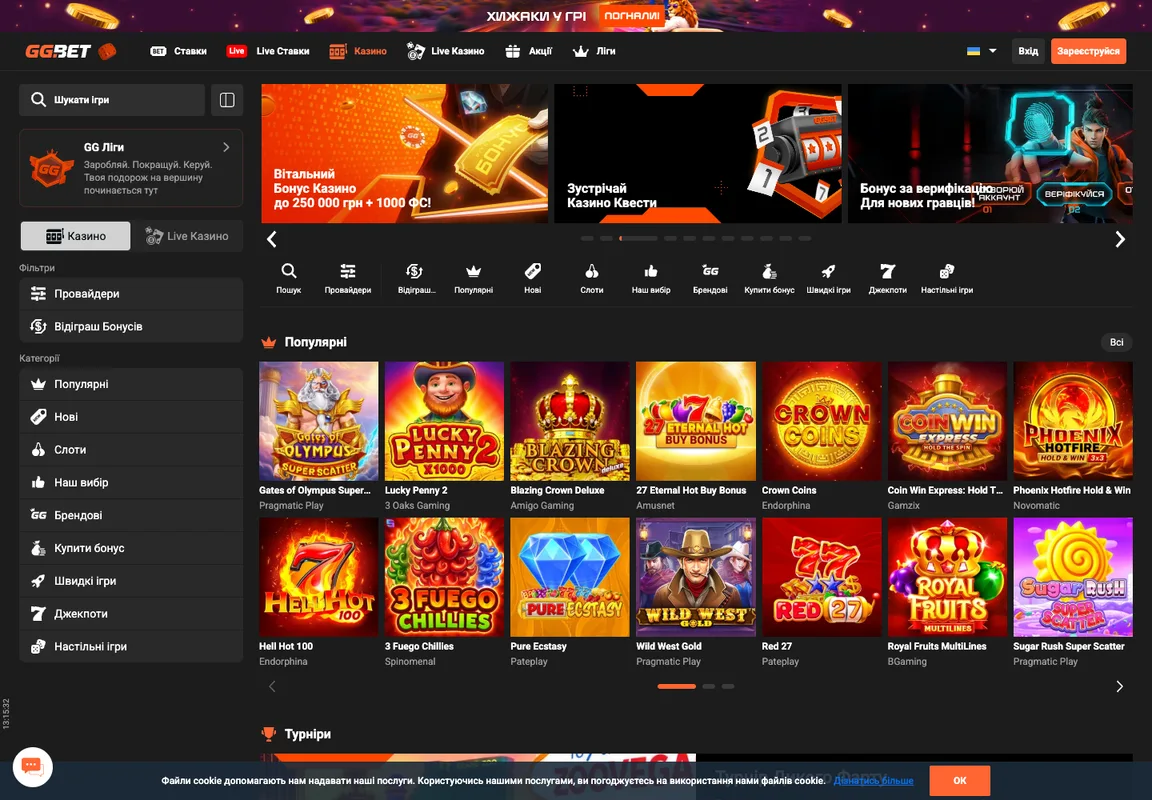
Task: Toggle the sidebar collapse panel button
Action: click(227, 100)
